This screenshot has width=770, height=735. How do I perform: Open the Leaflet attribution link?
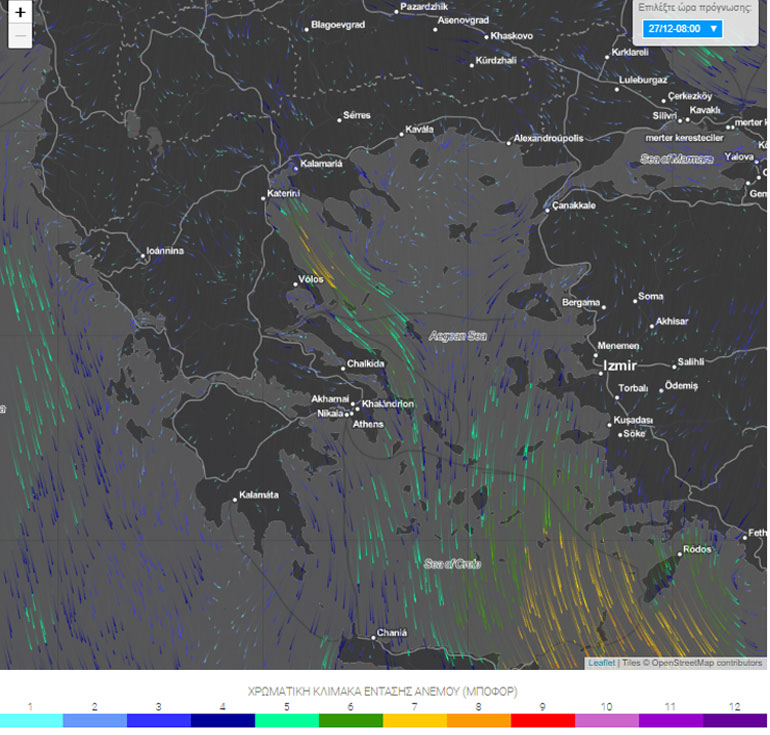click(601, 663)
